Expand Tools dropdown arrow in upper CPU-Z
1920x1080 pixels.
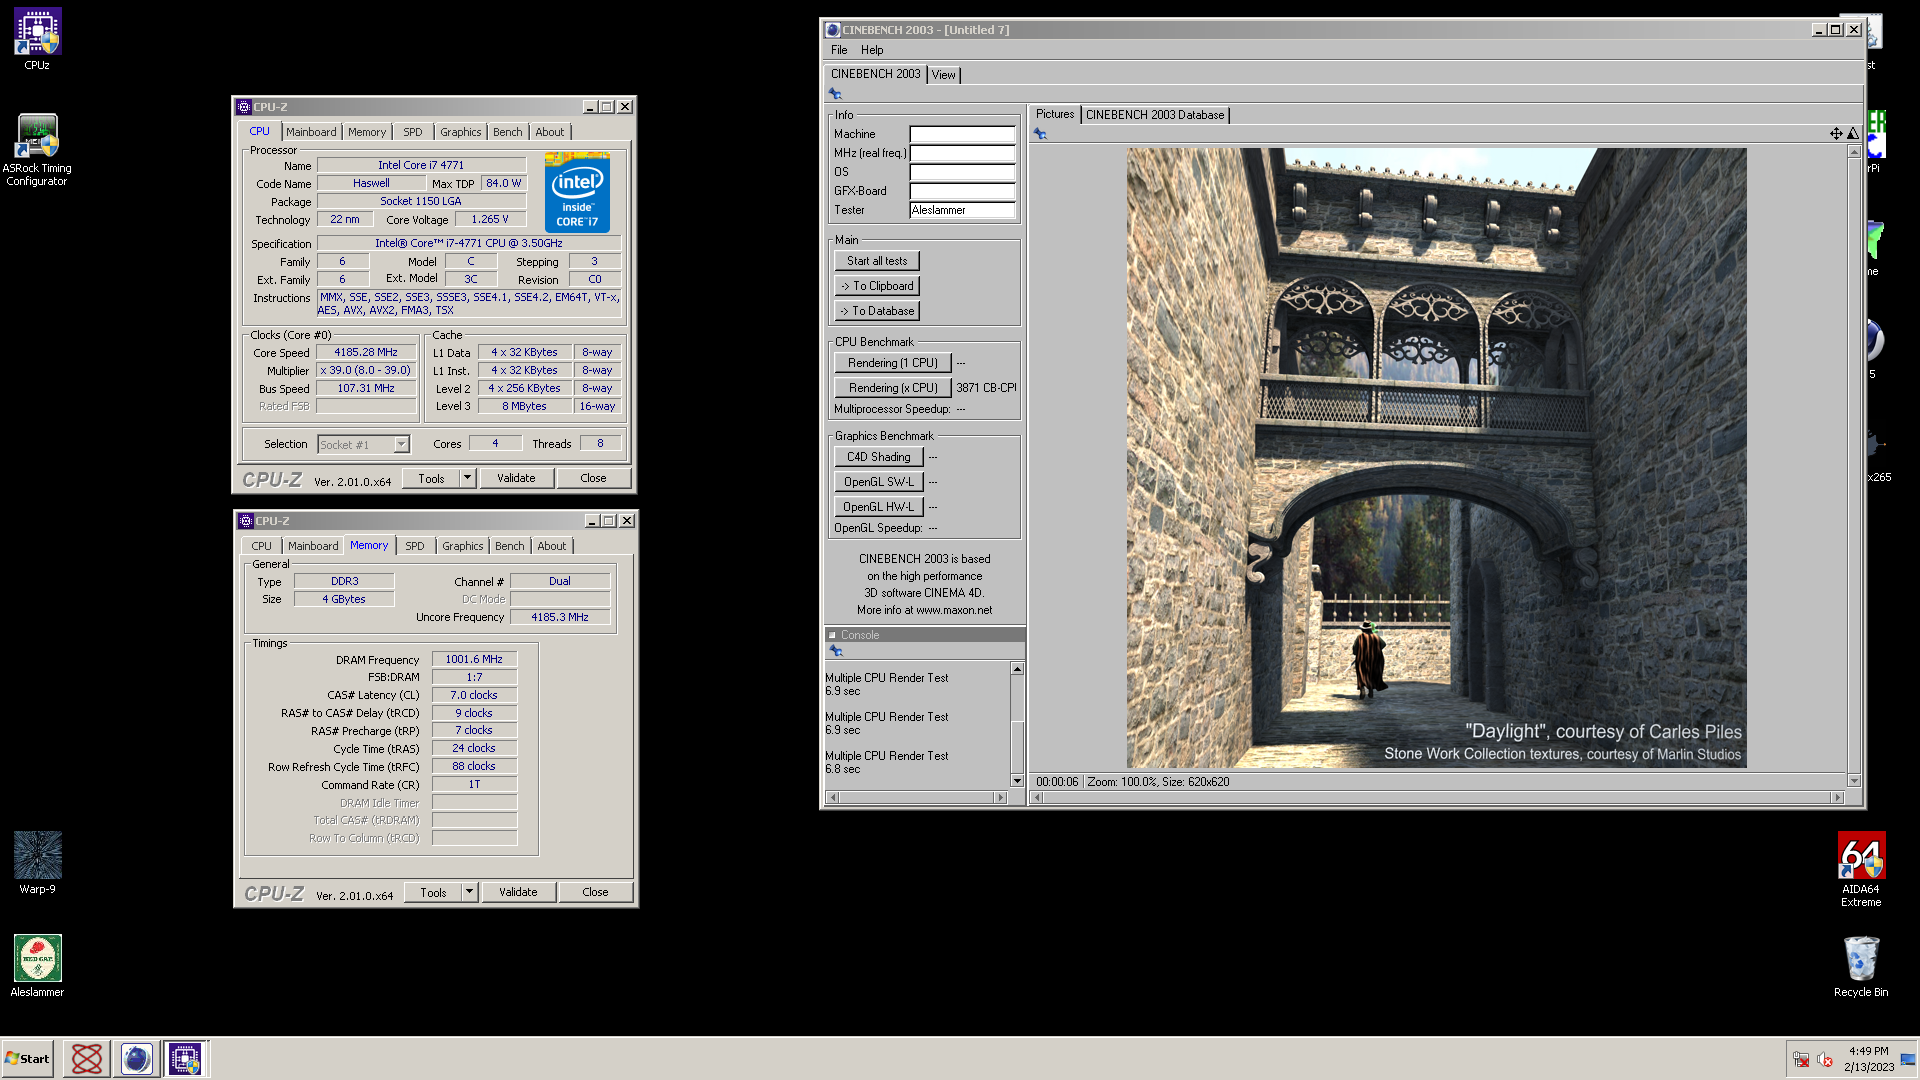[467, 478]
